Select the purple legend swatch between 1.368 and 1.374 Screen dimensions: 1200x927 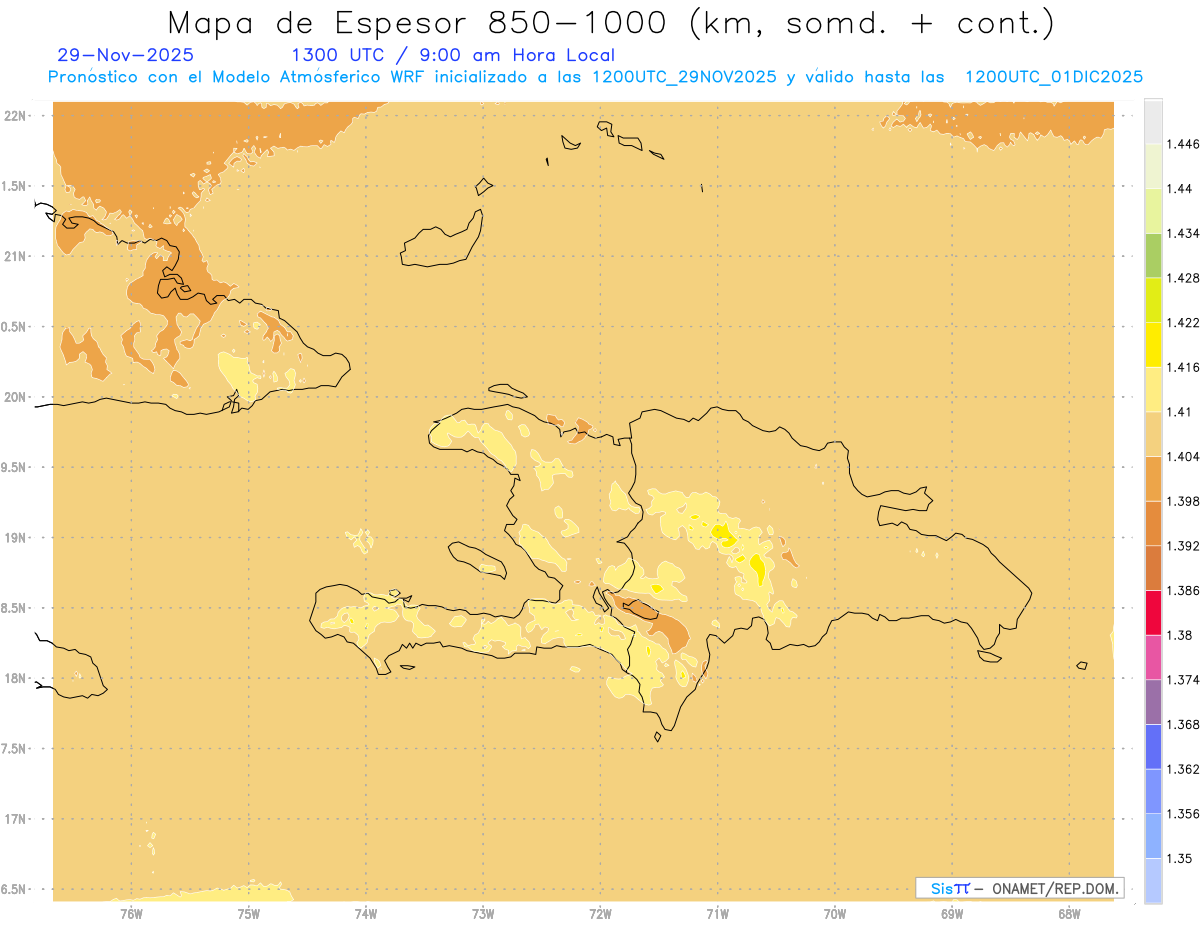[x=1153, y=701]
